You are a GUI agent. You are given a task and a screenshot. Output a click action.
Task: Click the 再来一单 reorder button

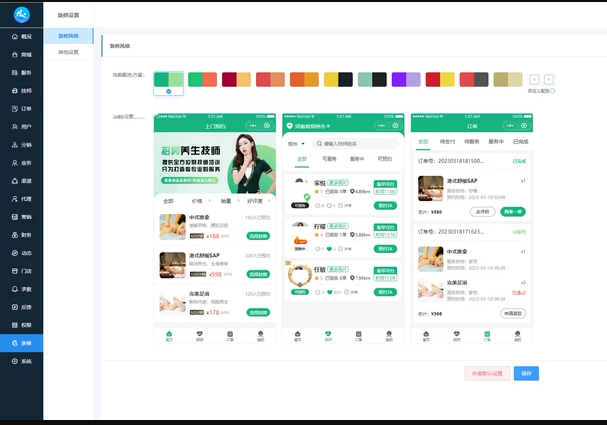tap(513, 212)
